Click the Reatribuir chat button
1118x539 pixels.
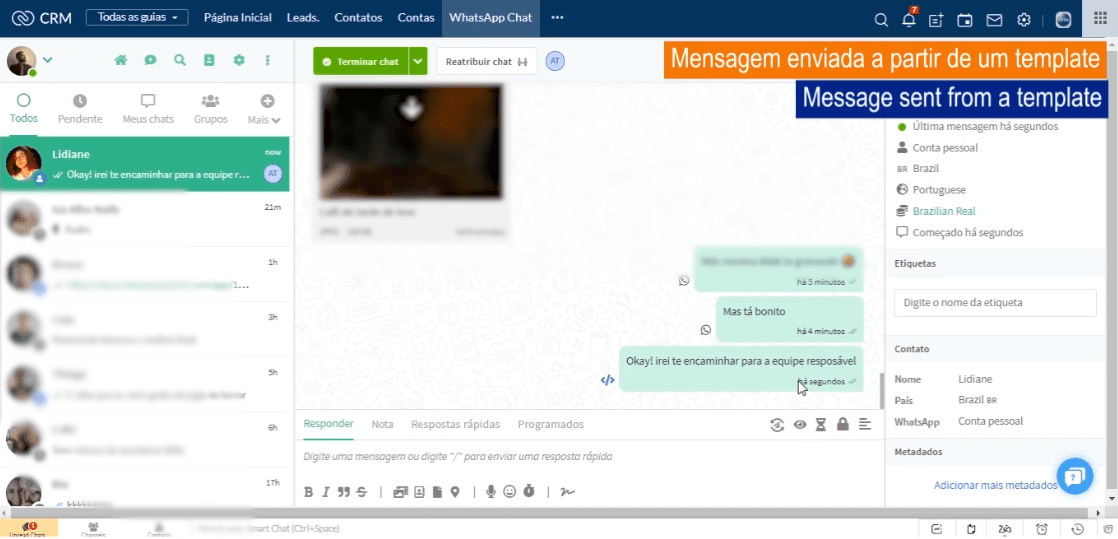coord(486,62)
